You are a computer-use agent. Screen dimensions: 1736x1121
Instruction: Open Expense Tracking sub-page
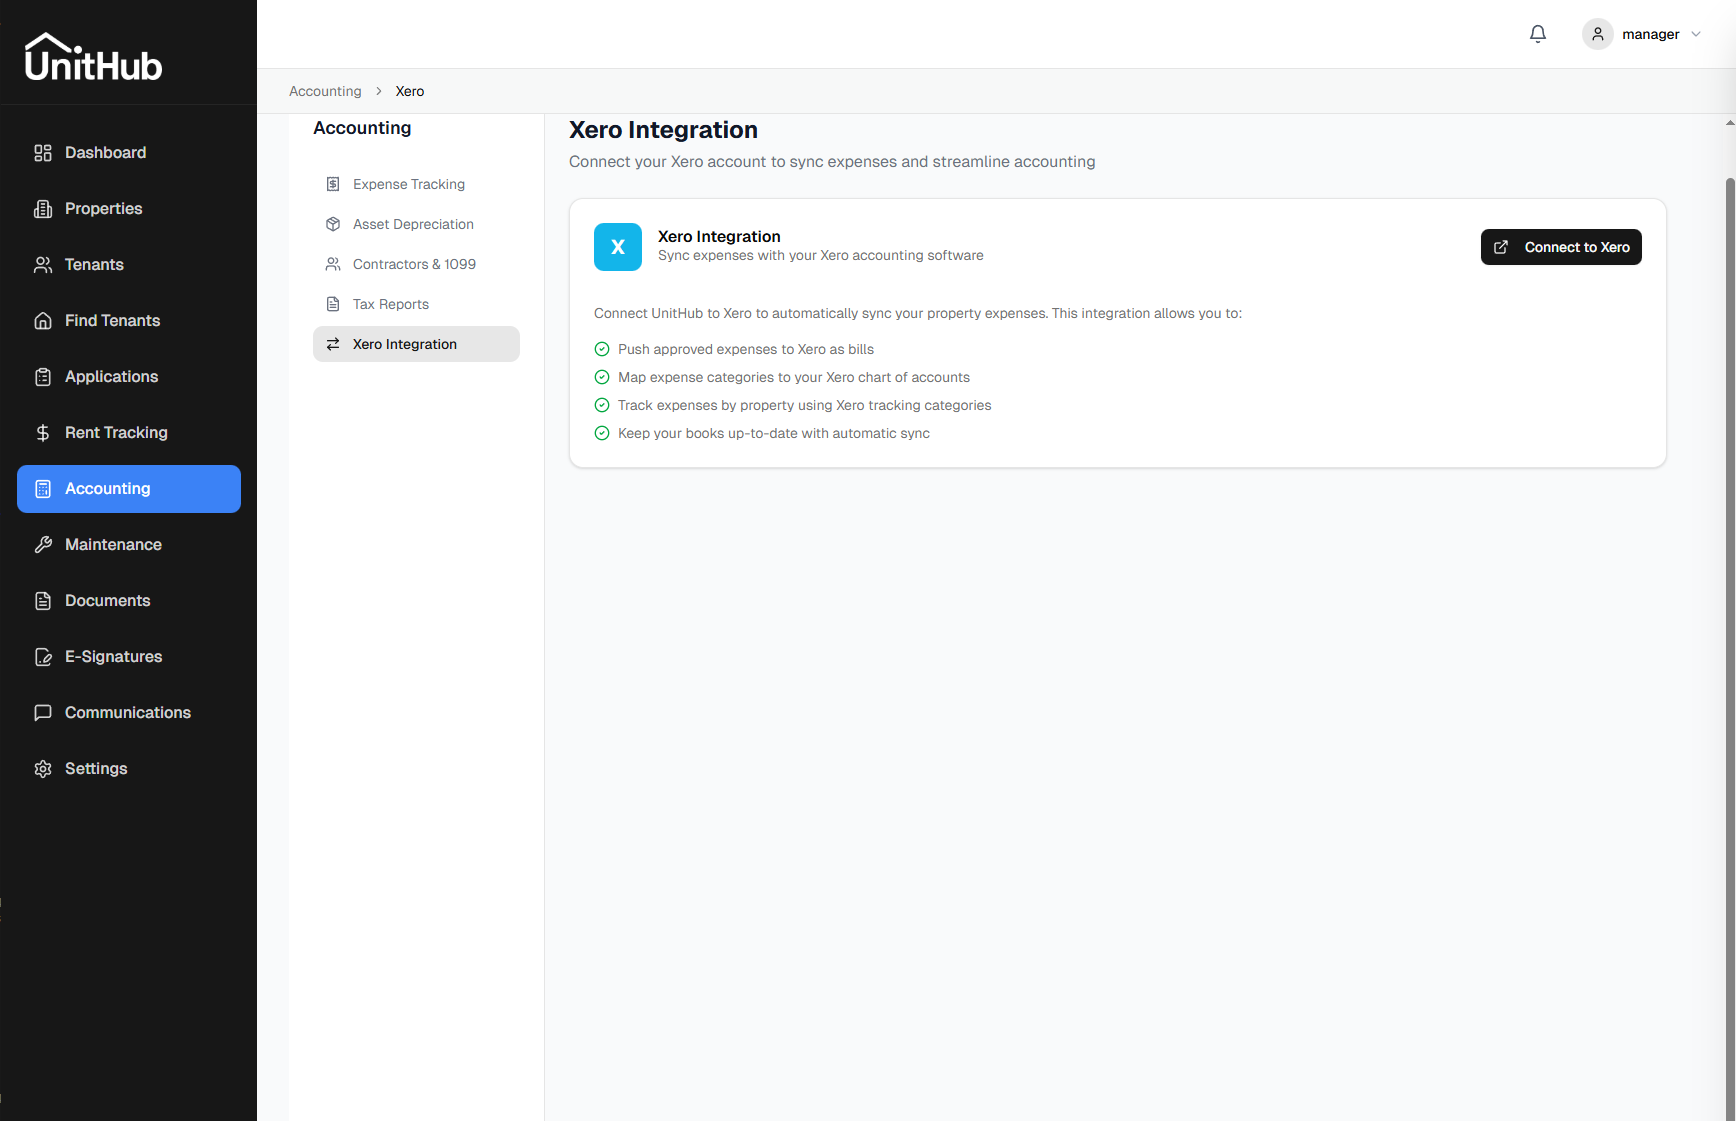click(x=416, y=184)
